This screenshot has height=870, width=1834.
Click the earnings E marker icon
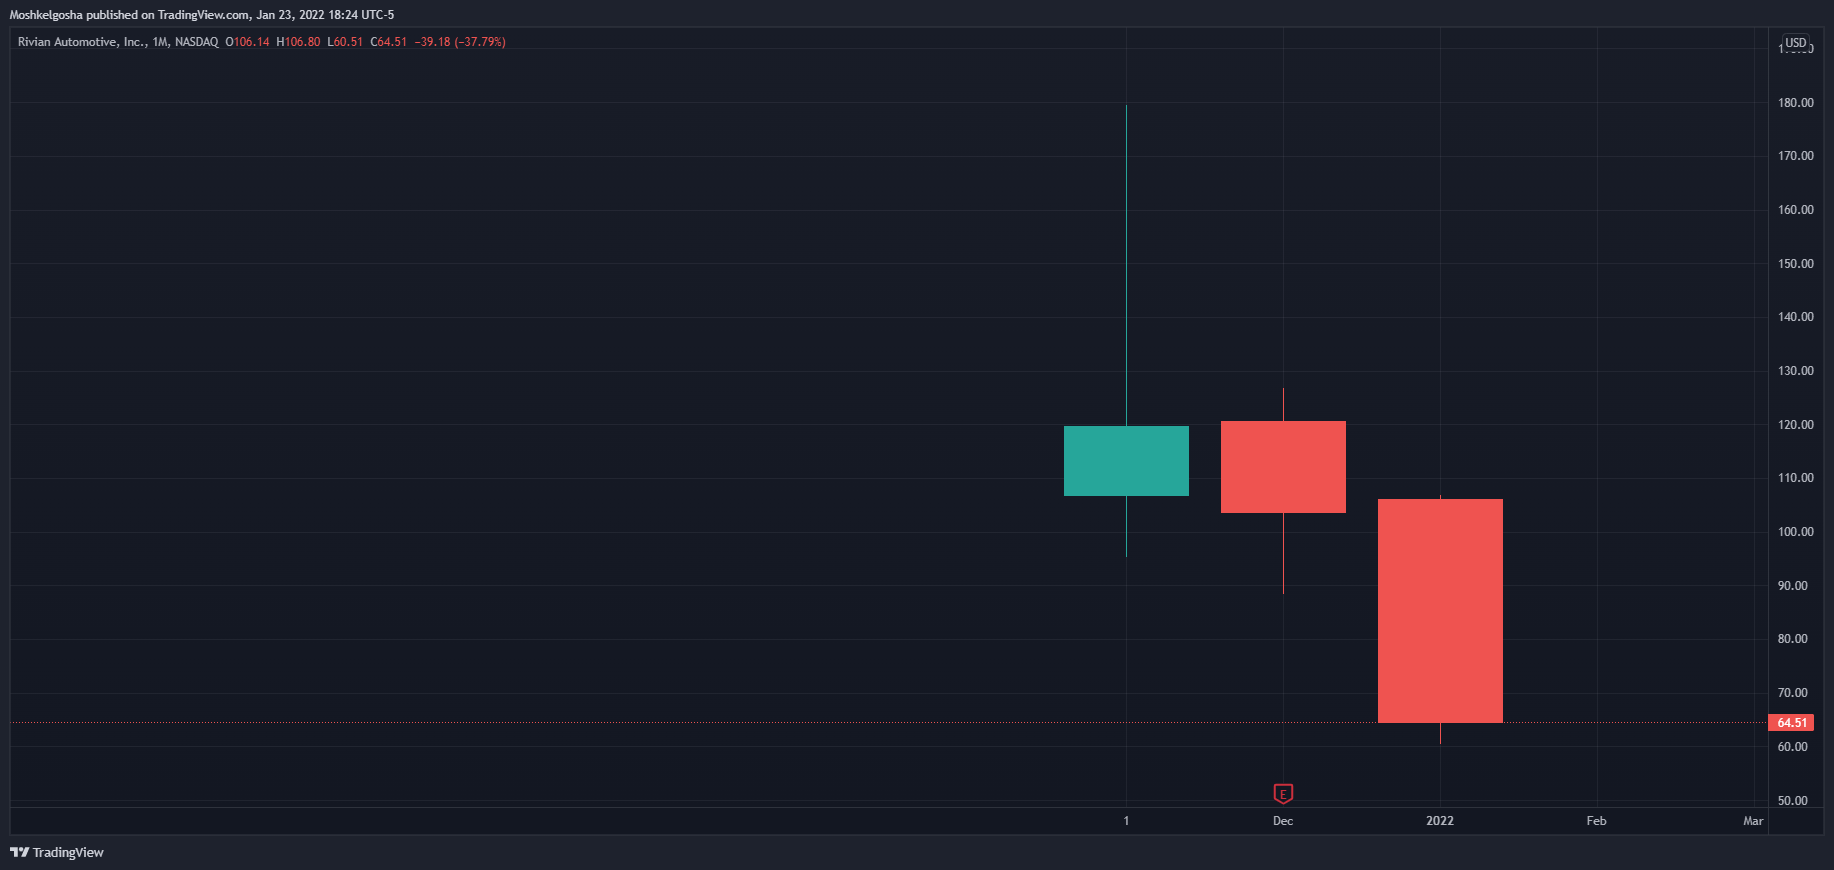(1283, 794)
